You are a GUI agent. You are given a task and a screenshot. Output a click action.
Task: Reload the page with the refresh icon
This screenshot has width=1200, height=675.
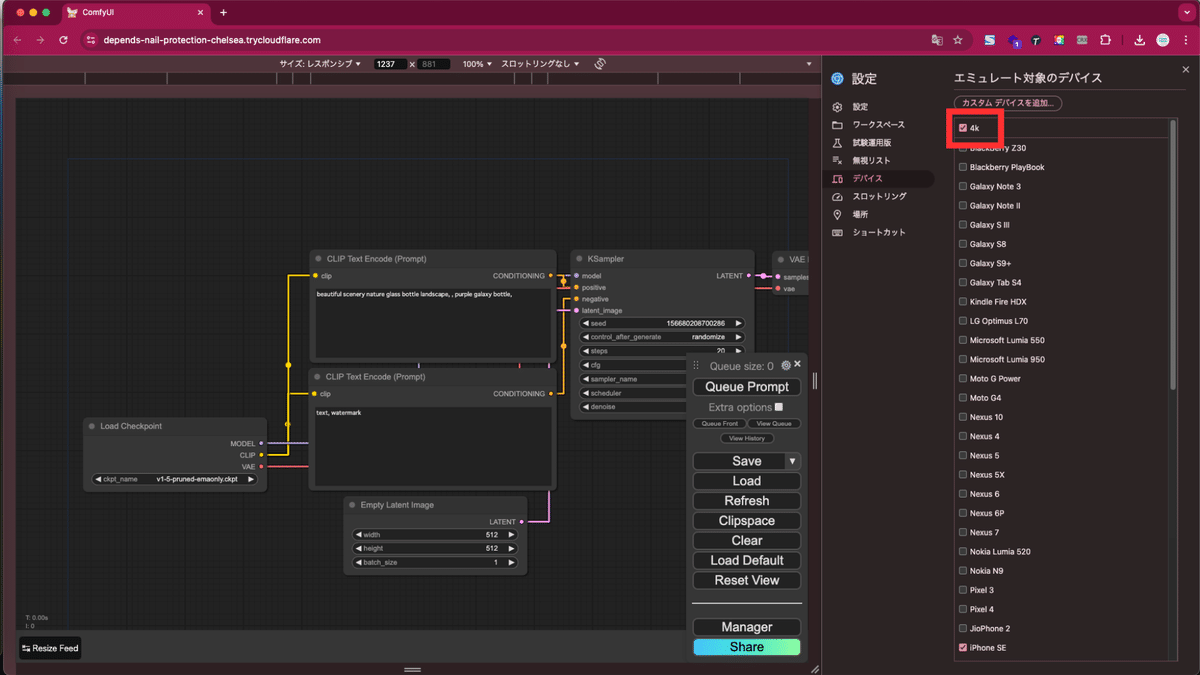[64, 40]
